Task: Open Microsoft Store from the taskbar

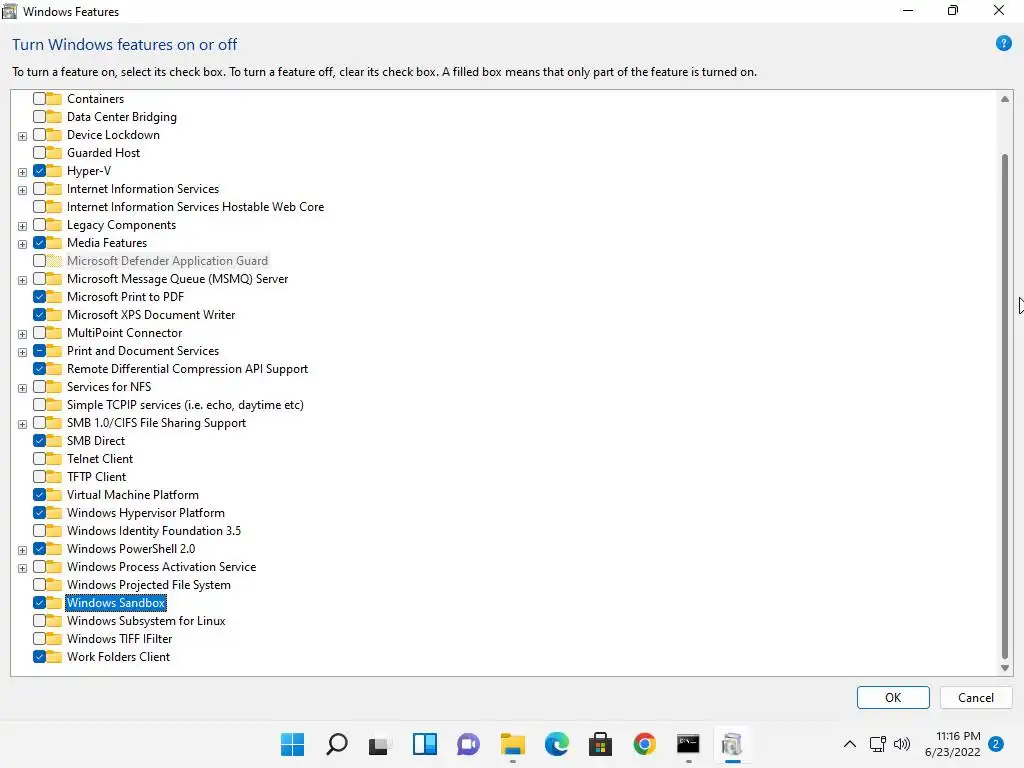Action: click(600, 744)
